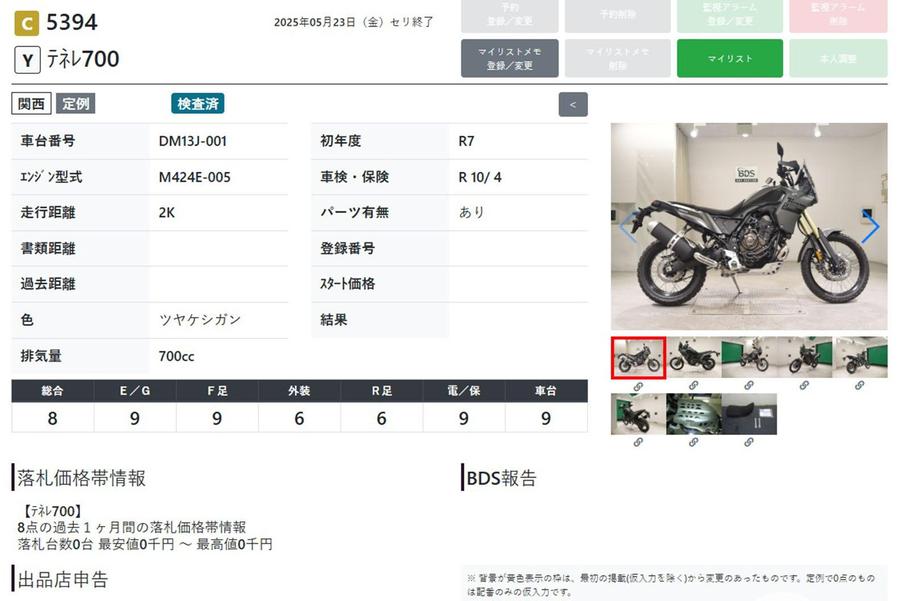
Task: Click the 予約 登録/変更 button
Action: tap(510, 16)
